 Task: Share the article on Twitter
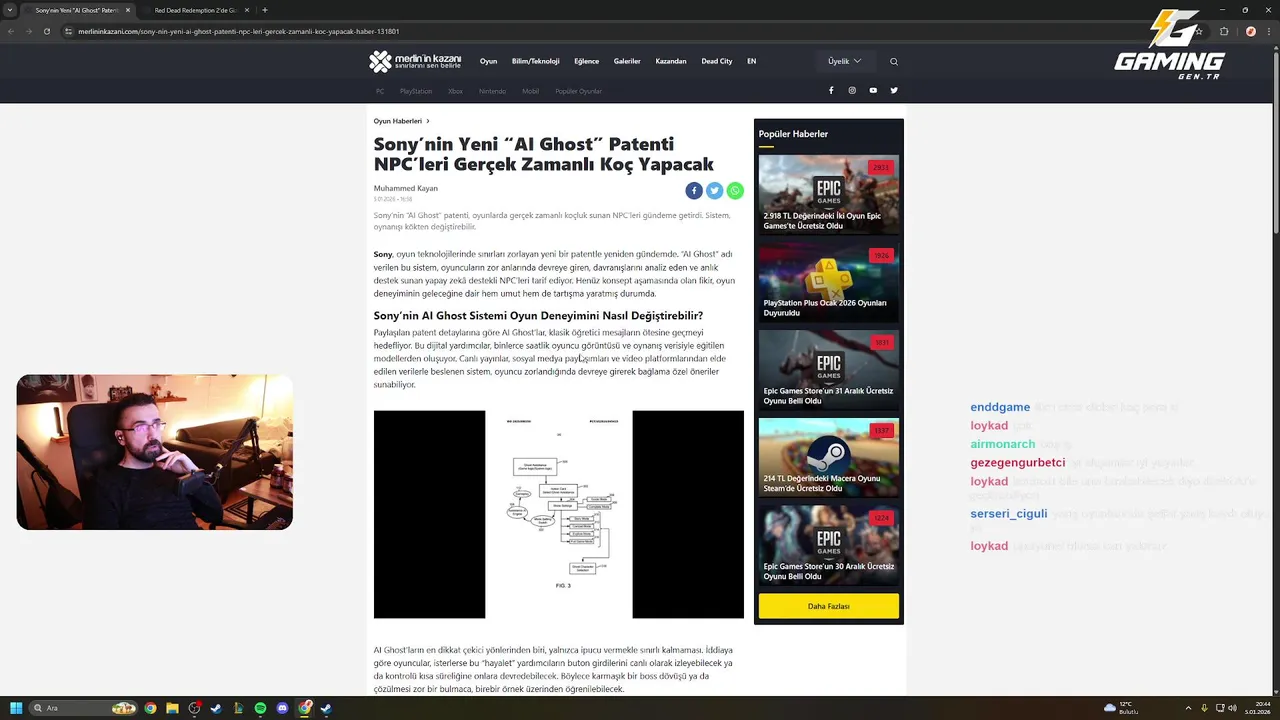tap(715, 190)
